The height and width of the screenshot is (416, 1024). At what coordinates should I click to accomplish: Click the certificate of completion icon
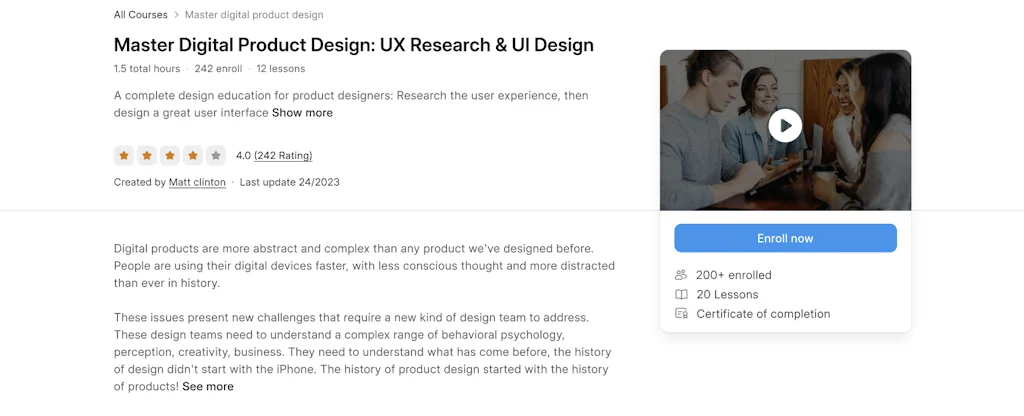pos(681,314)
